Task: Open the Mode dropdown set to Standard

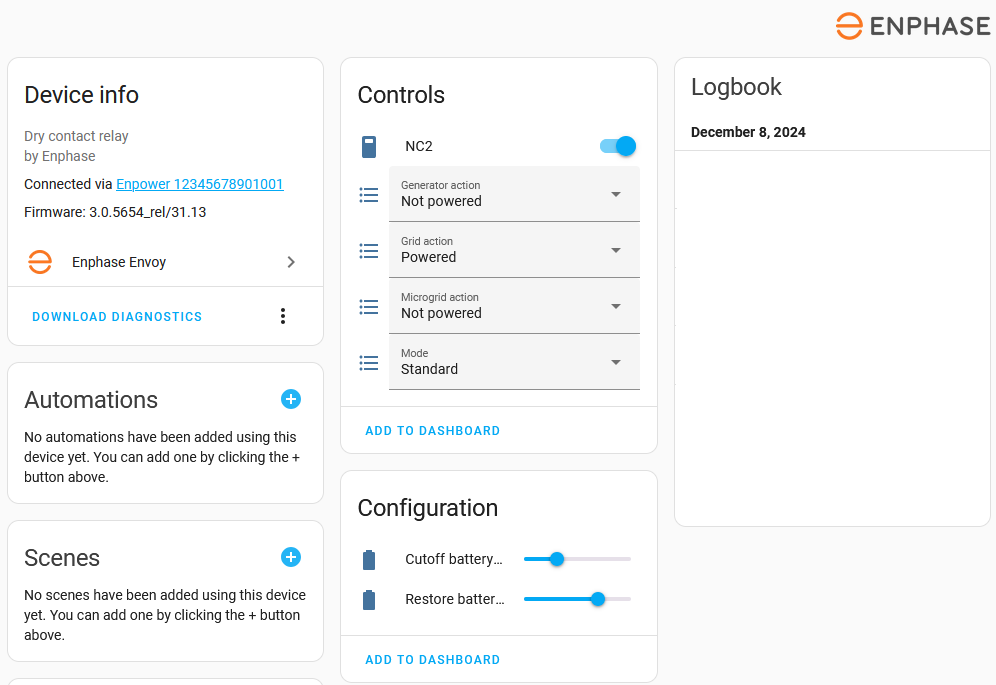Action: tap(514, 362)
